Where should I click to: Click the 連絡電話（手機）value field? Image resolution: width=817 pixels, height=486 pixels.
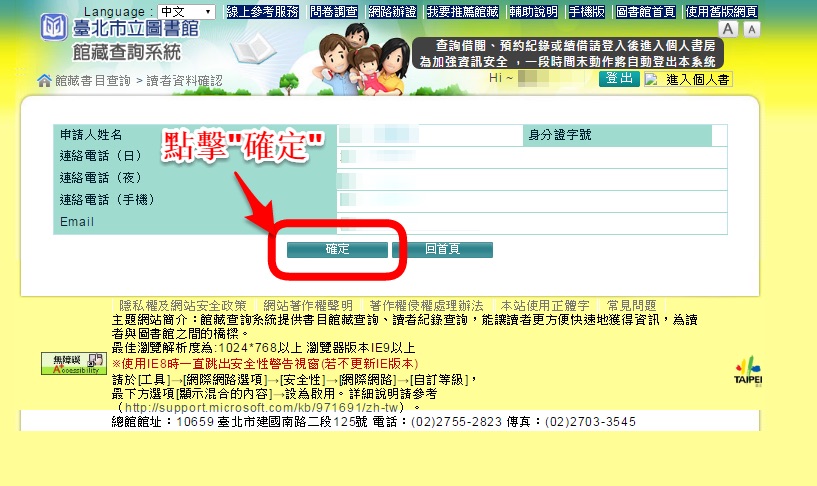tap(532, 201)
